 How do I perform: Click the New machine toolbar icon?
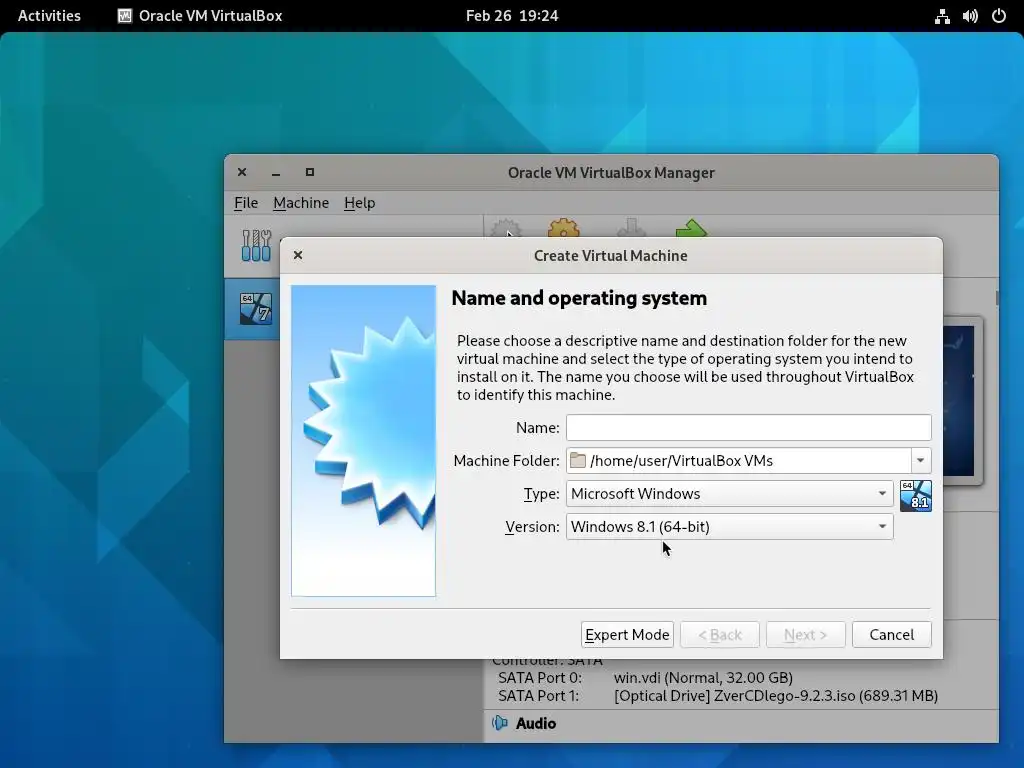506,228
